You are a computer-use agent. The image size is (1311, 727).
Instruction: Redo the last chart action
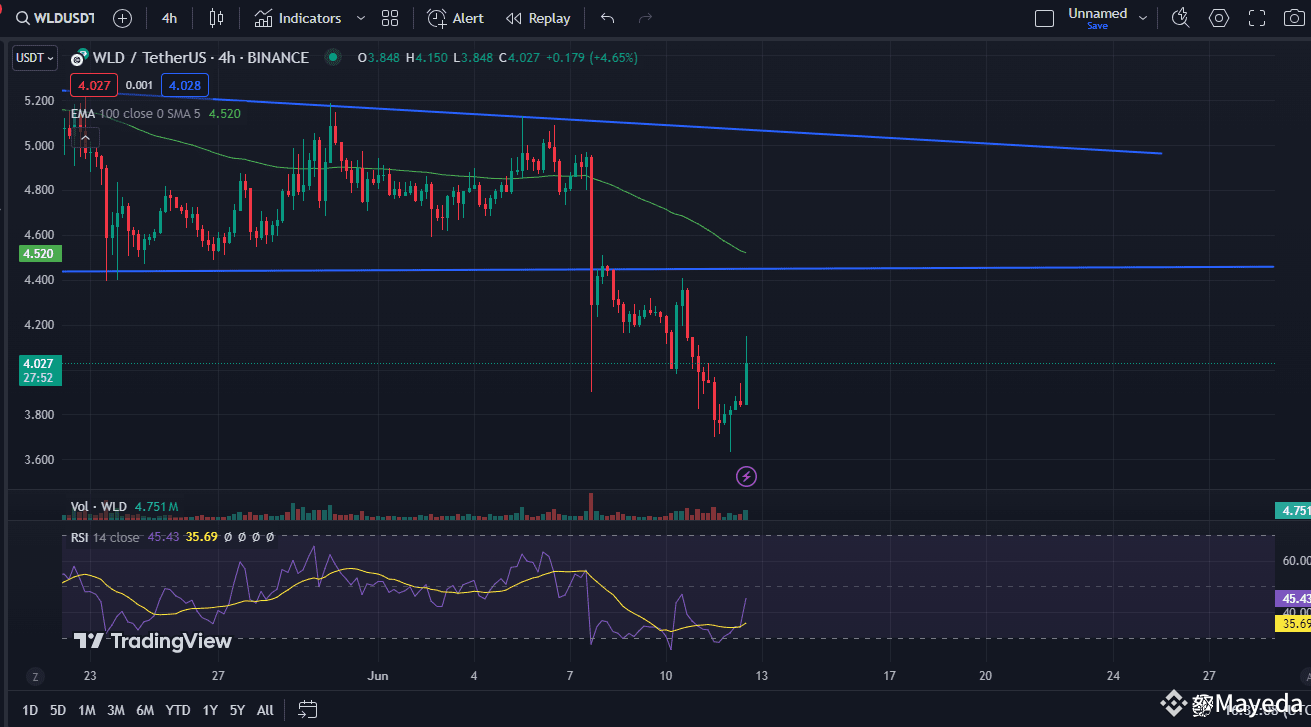pyautogui.click(x=644, y=17)
